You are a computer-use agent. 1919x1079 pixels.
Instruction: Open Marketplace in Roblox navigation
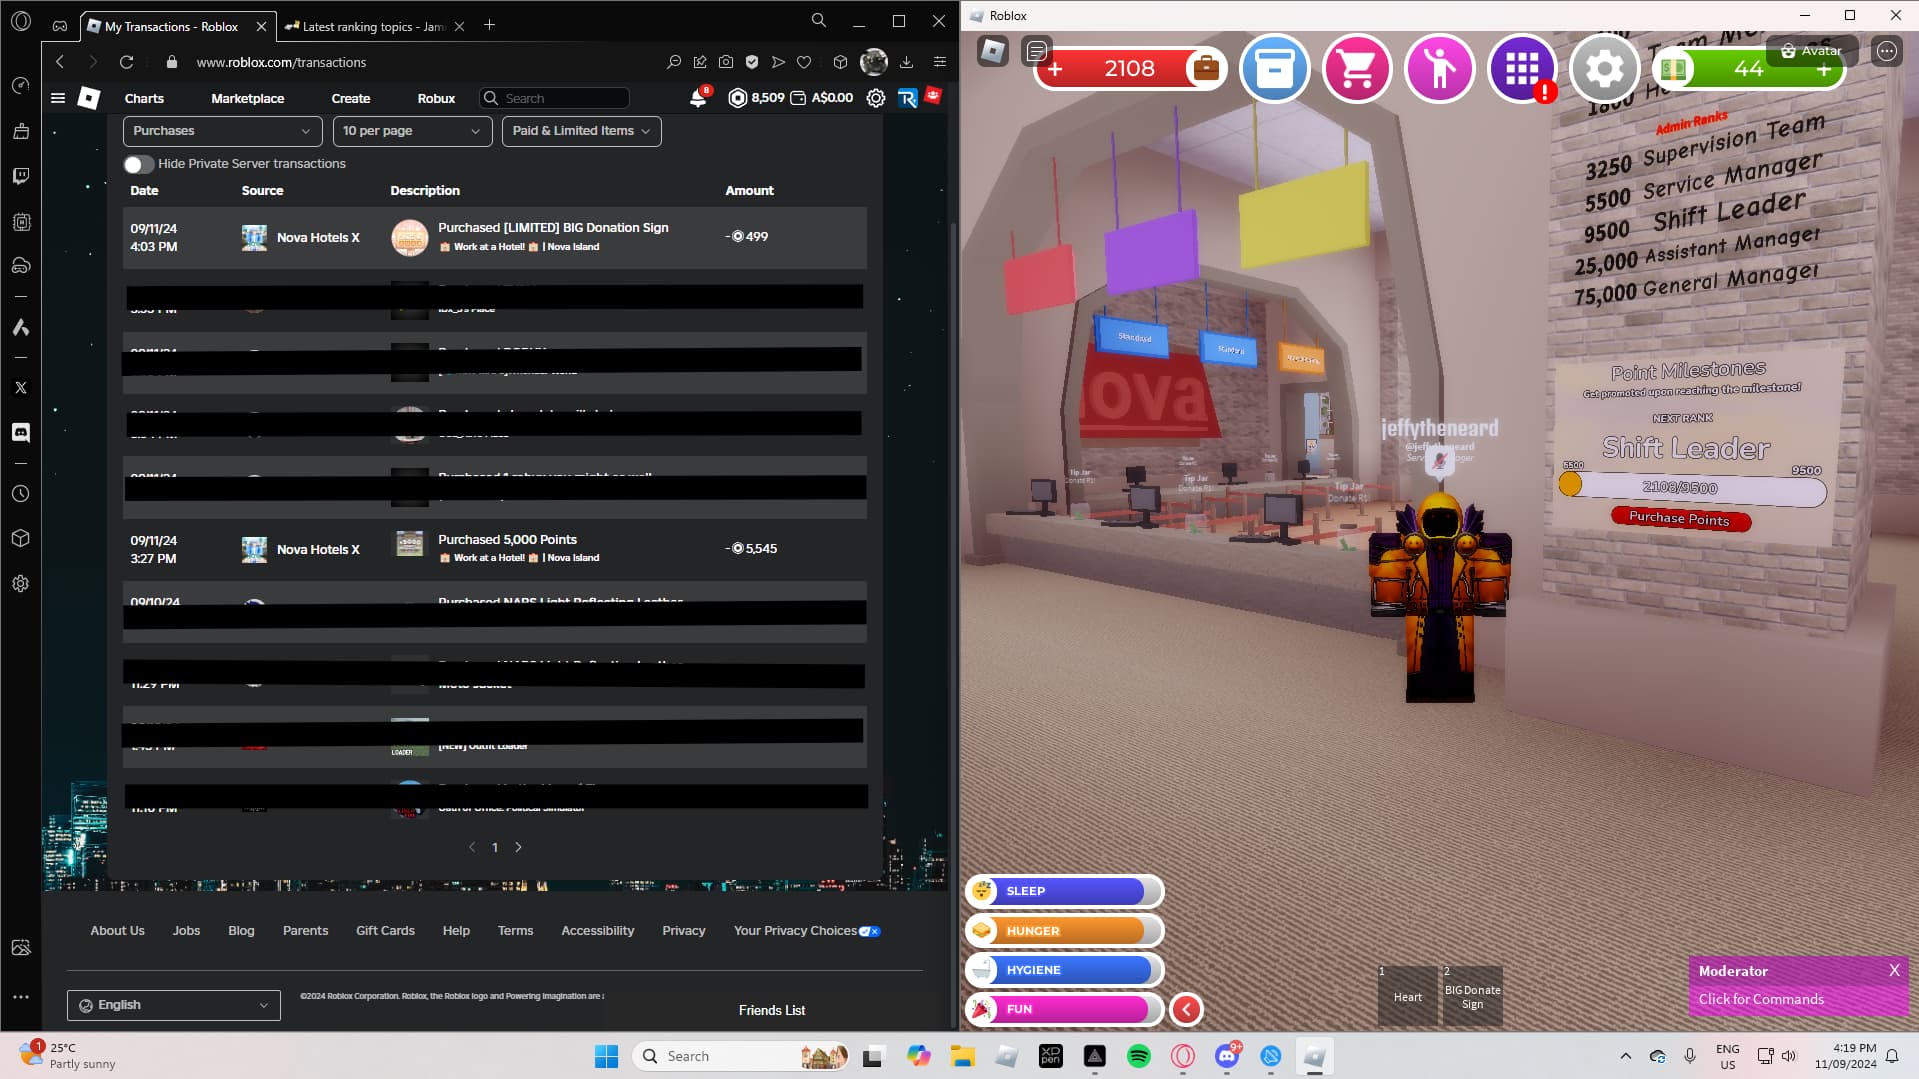pos(248,98)
